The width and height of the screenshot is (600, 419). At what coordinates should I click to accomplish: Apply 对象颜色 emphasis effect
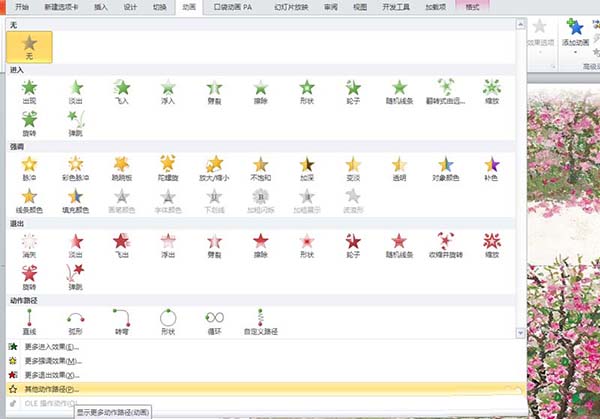tap(446, 168)
